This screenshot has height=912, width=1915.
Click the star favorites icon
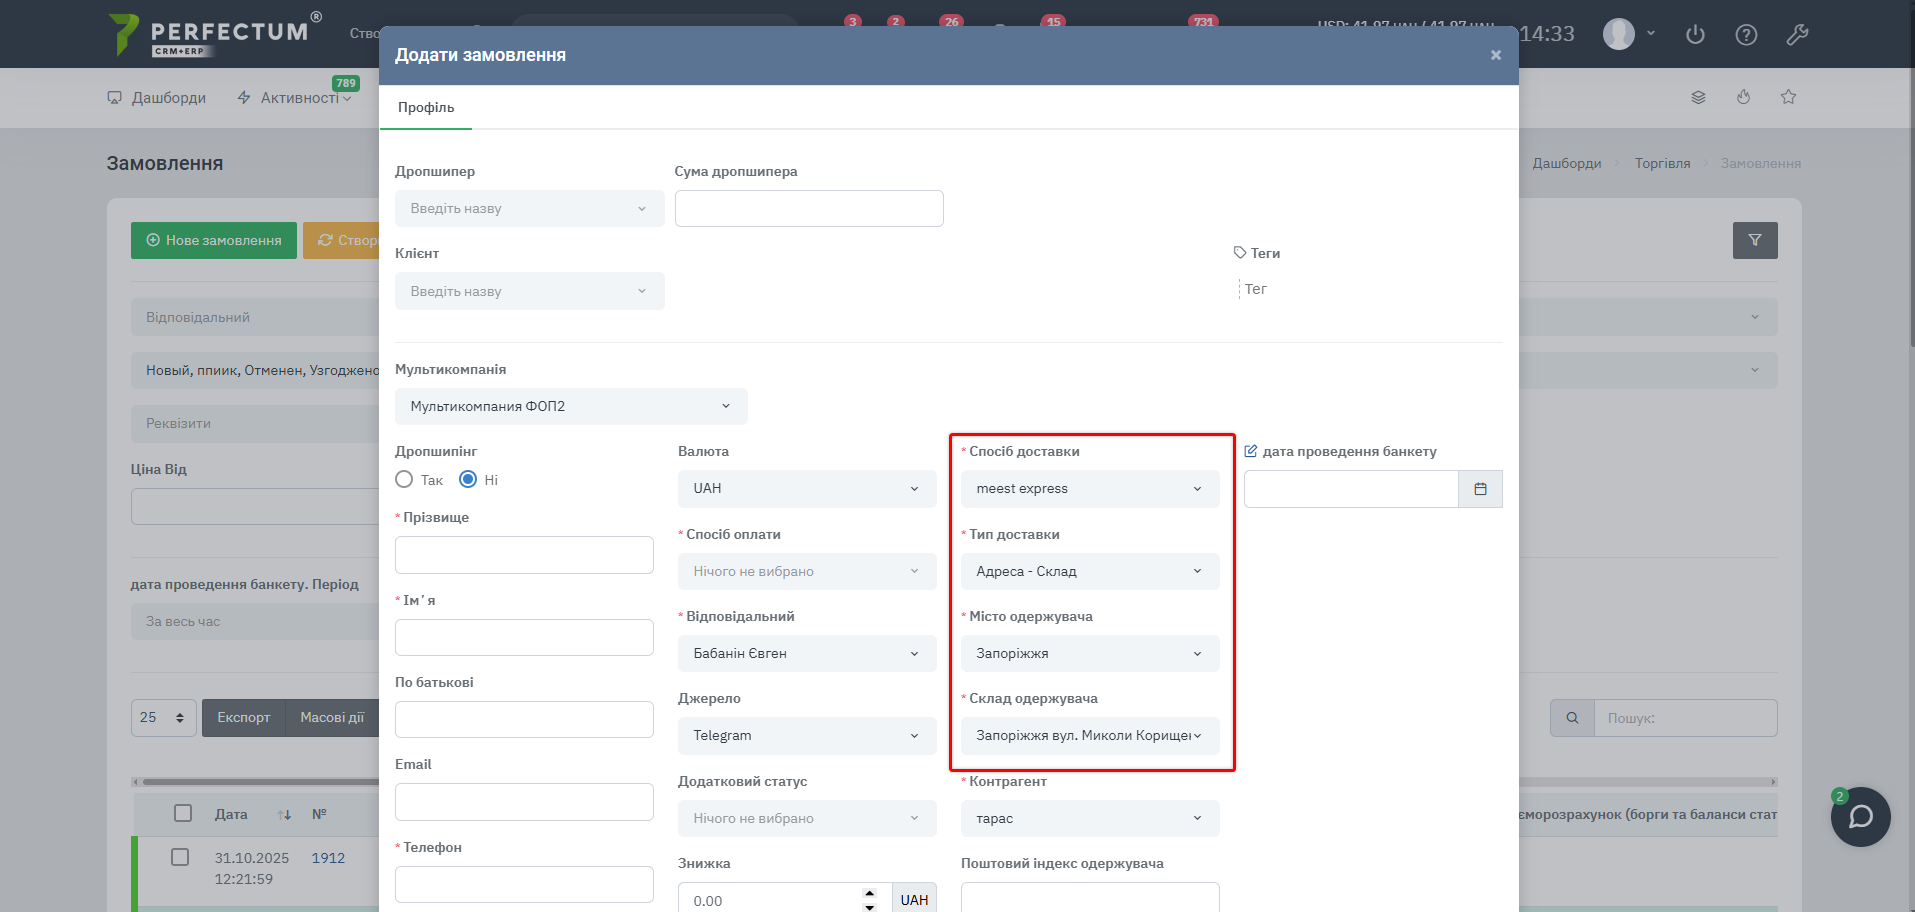[x=1788, y=97]
